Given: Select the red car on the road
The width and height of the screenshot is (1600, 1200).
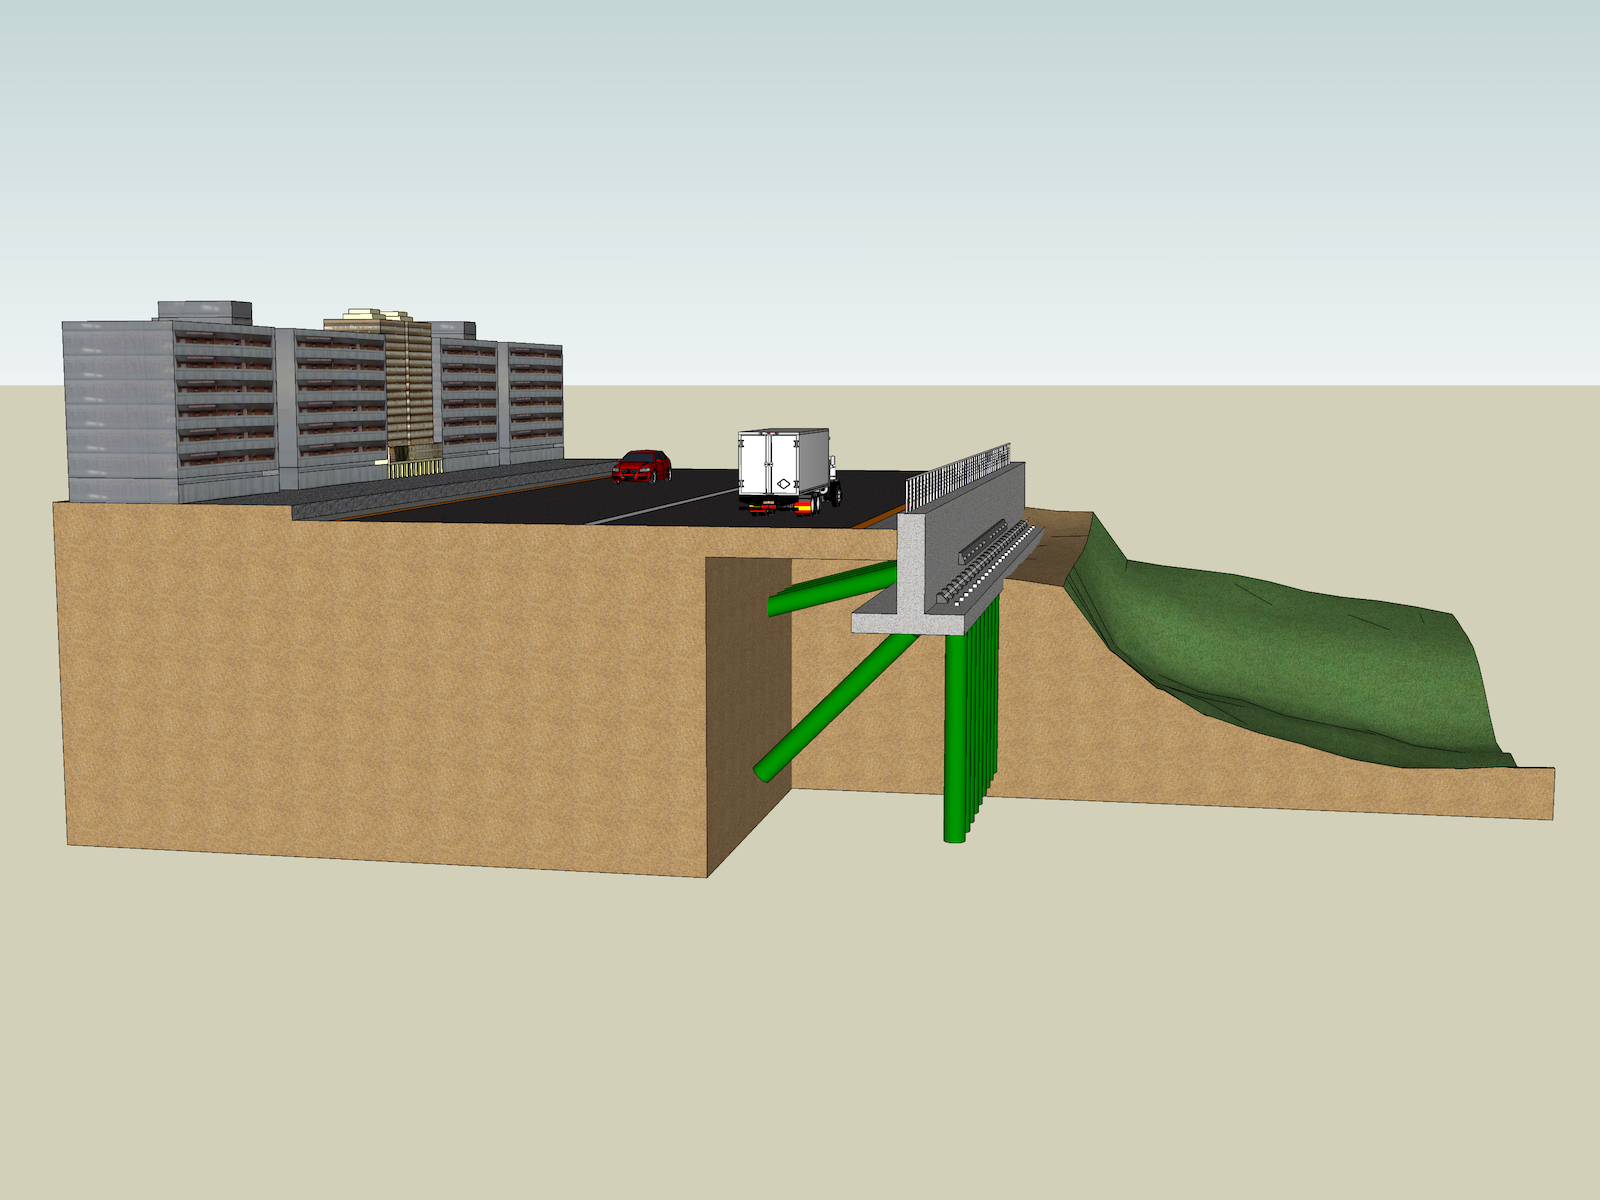Looking at the screenshot, I should pyautogui.click(x=642, y=466).
